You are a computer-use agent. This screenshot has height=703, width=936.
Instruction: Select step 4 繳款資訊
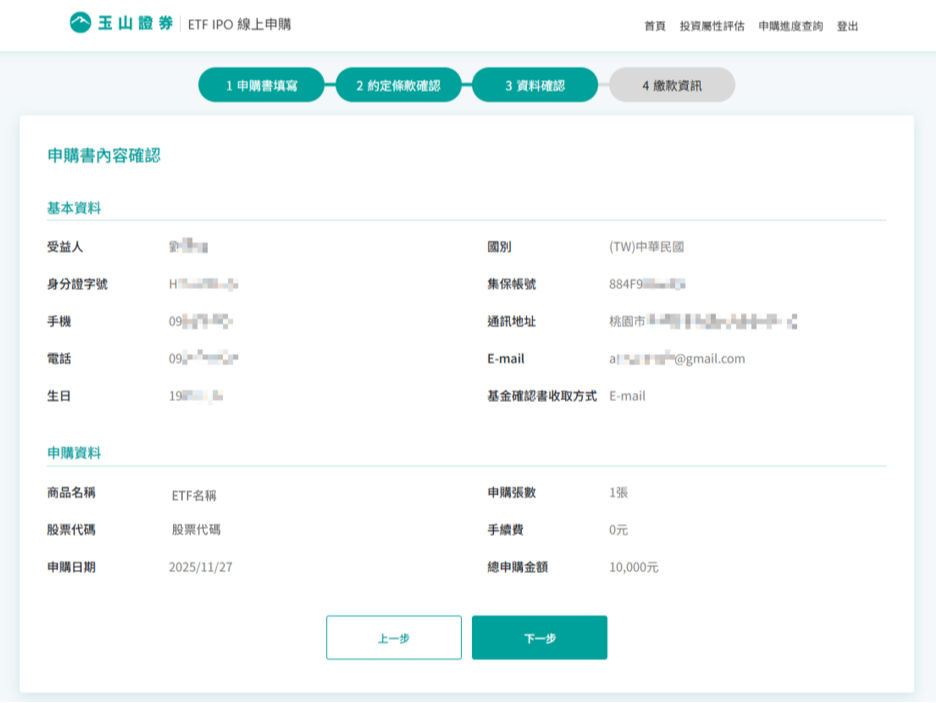point(672,86)
